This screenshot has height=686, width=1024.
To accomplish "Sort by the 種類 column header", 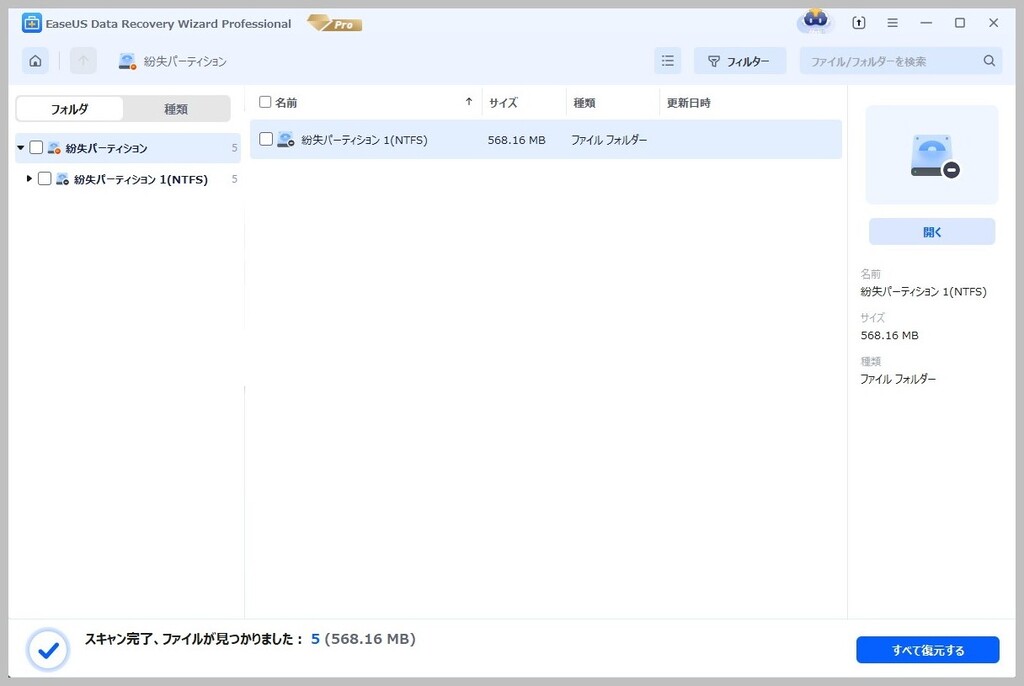I will coord(584,103).
